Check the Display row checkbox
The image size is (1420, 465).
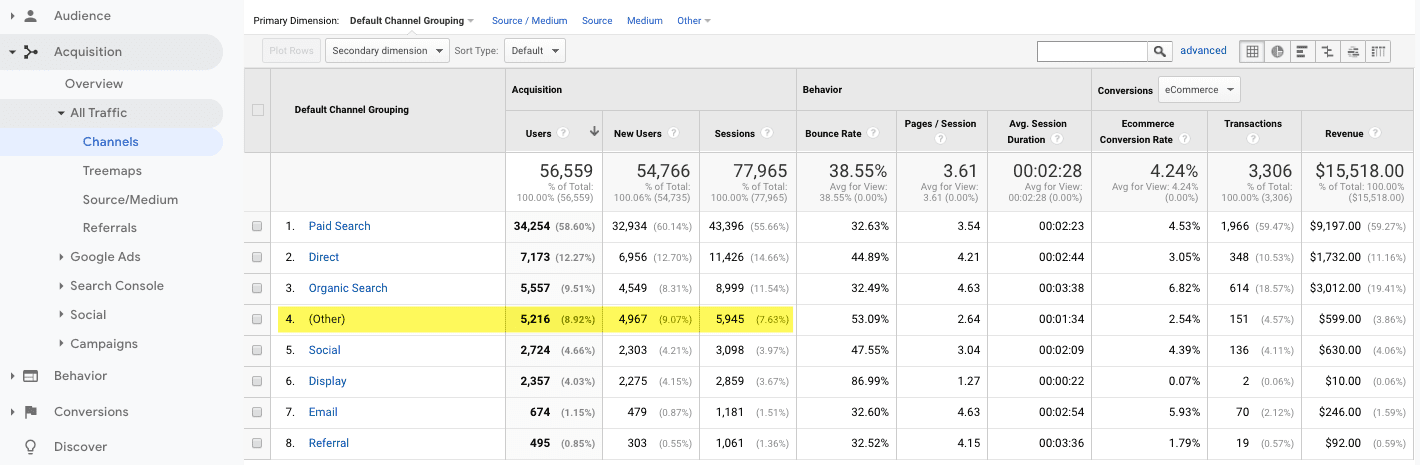(257, 381)
